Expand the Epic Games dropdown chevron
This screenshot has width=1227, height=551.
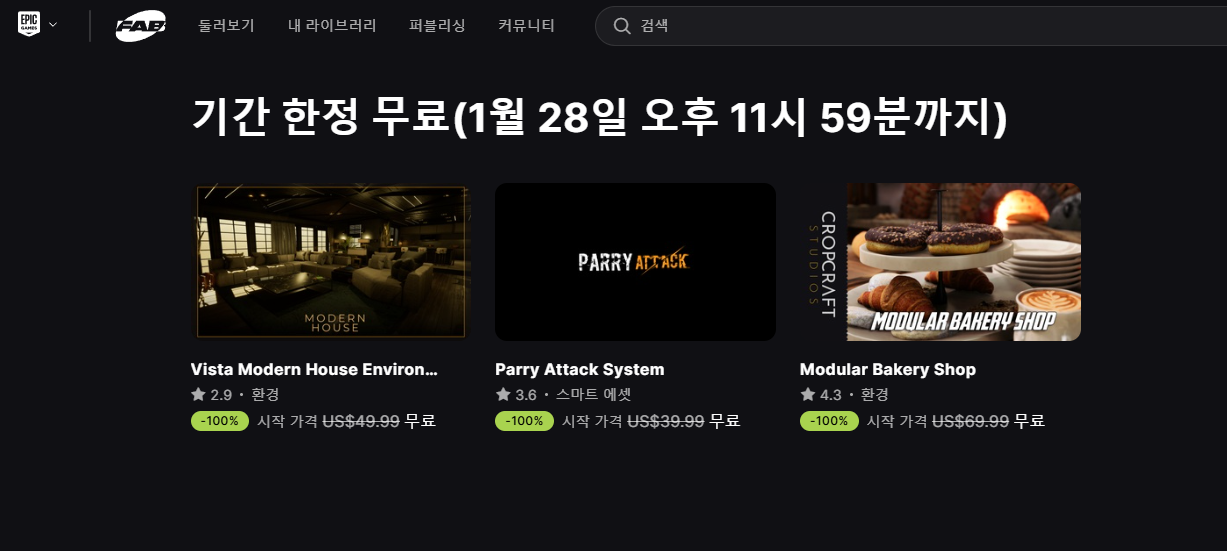click(53, 24)
